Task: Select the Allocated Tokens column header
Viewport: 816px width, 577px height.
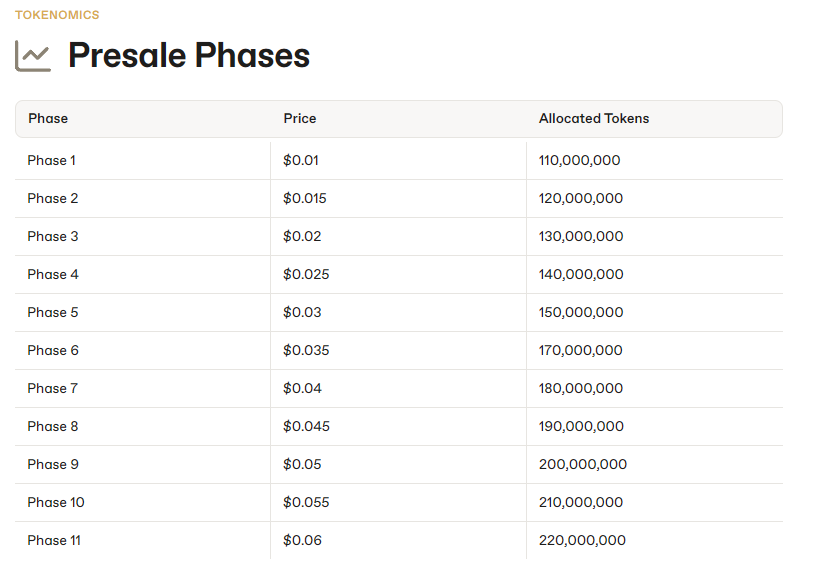Action: [x=594, y=119]
